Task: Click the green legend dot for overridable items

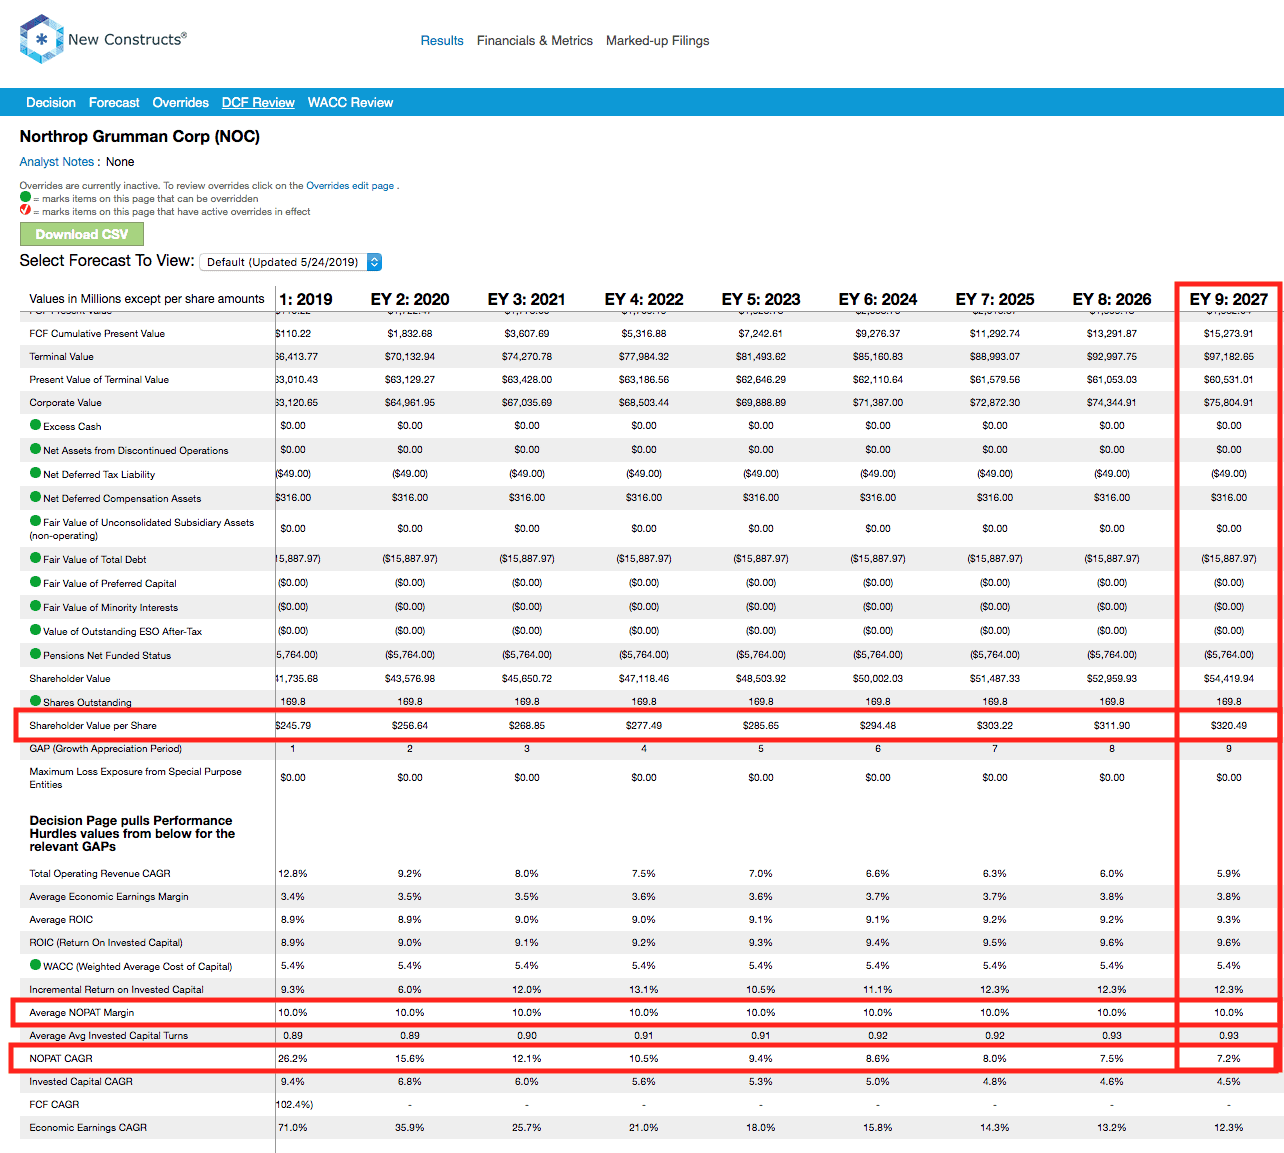Action: [x=25, y=197]
